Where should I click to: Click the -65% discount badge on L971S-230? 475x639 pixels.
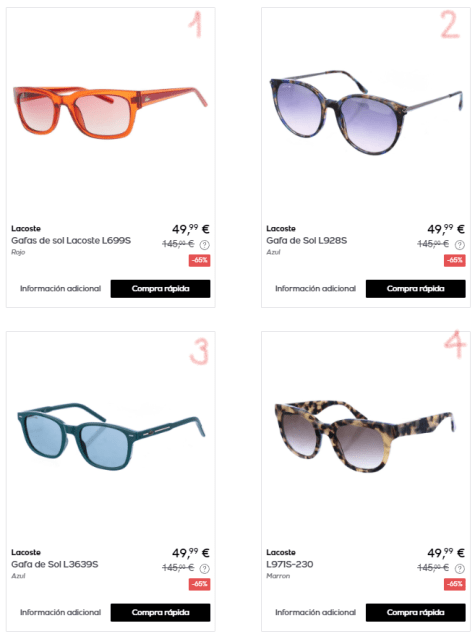coord(455,584)
